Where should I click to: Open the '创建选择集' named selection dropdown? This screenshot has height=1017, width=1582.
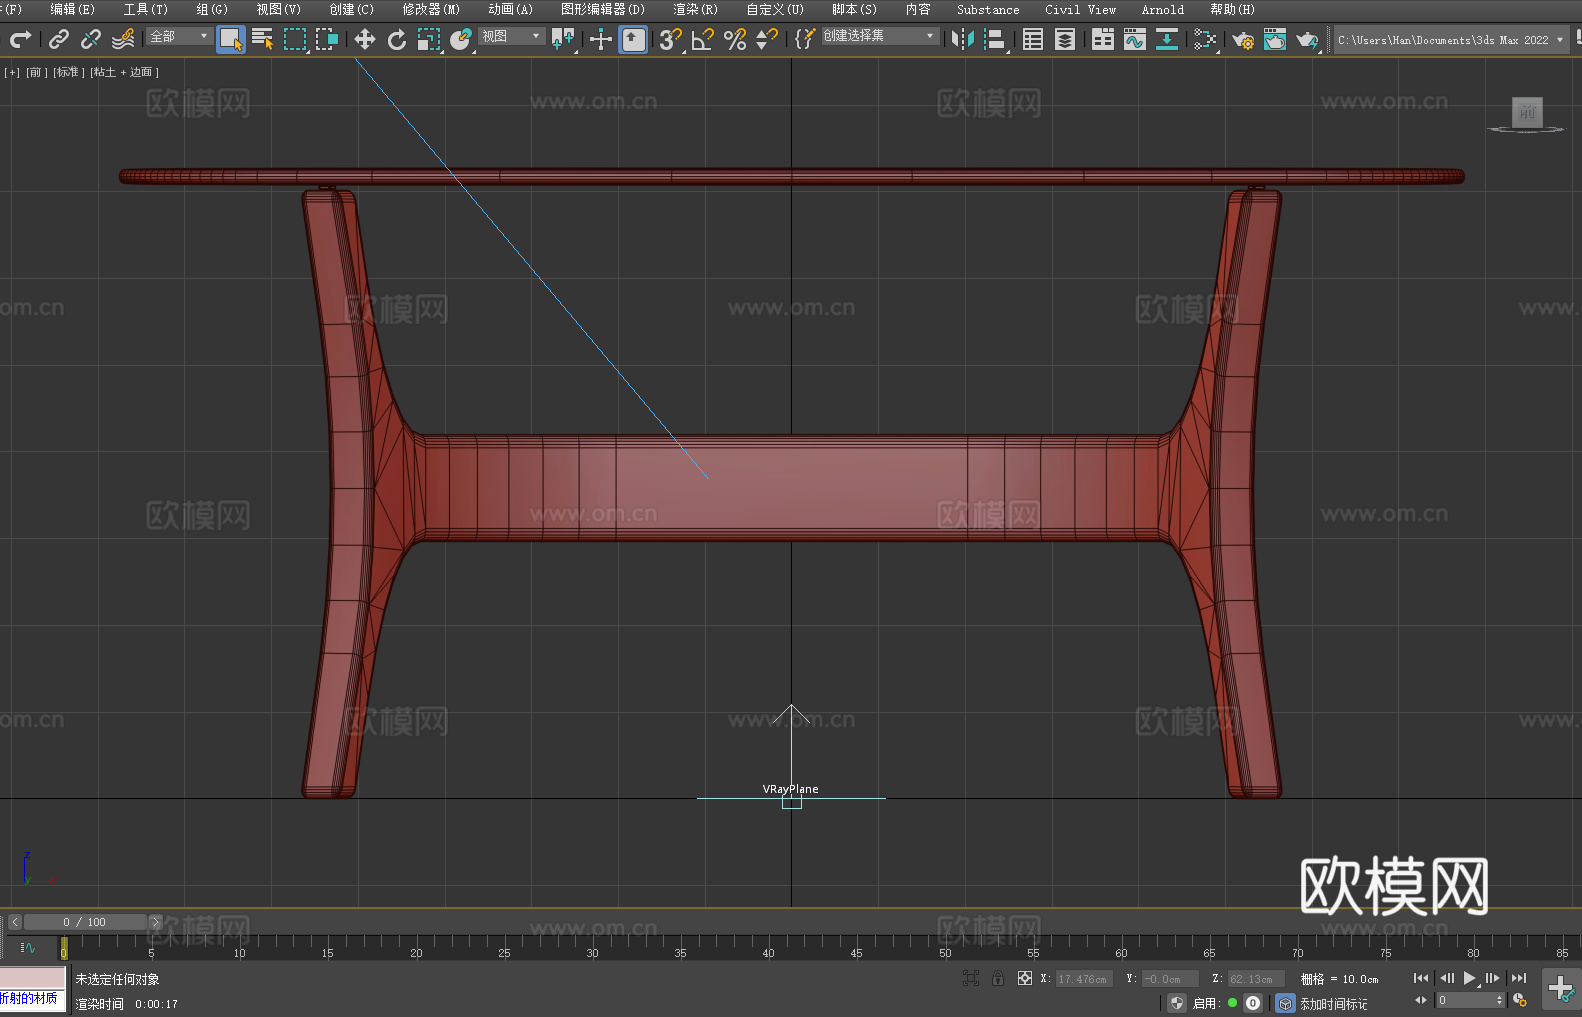880,36
